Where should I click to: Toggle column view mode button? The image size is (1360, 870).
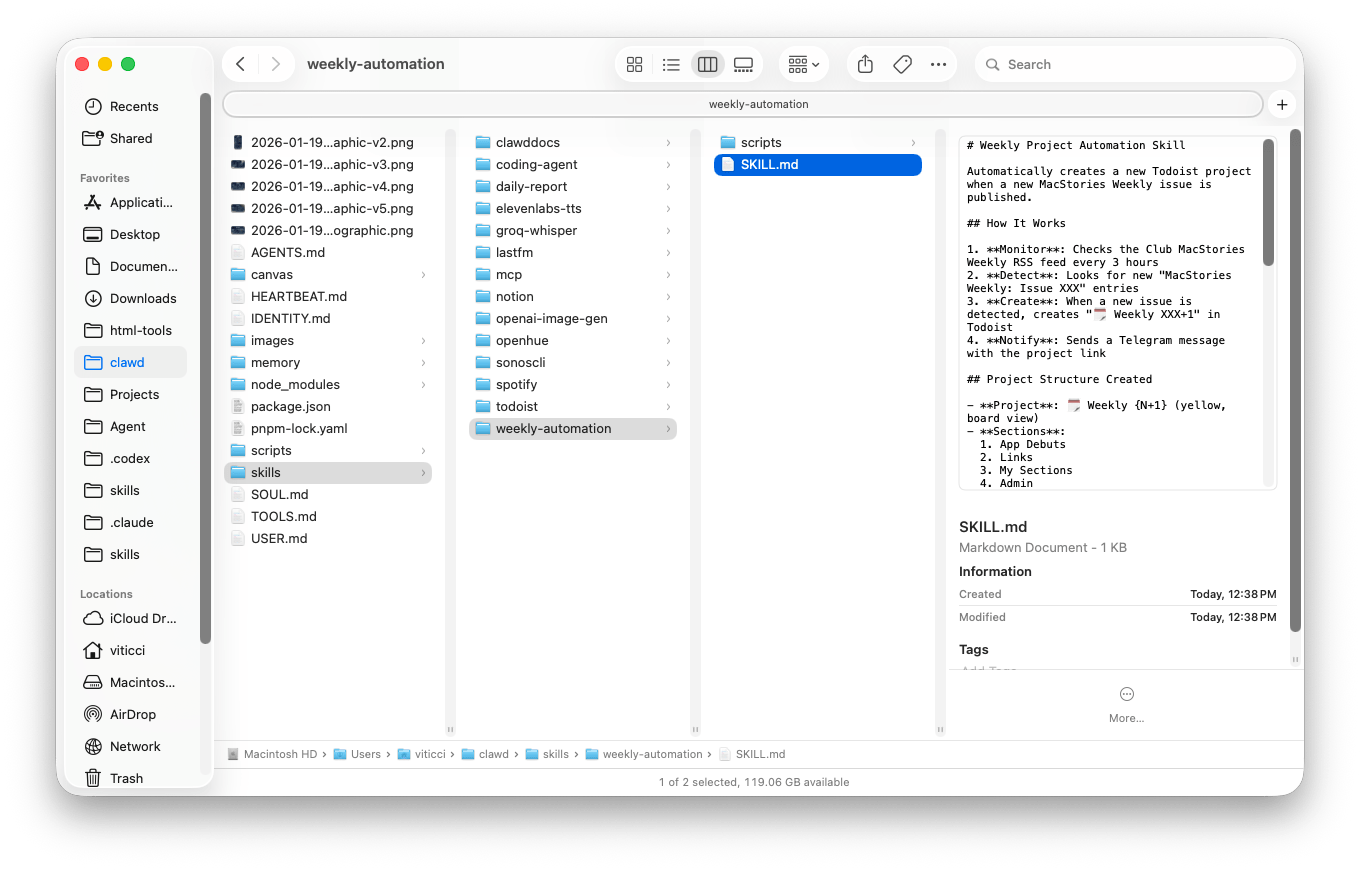[707, 64]
